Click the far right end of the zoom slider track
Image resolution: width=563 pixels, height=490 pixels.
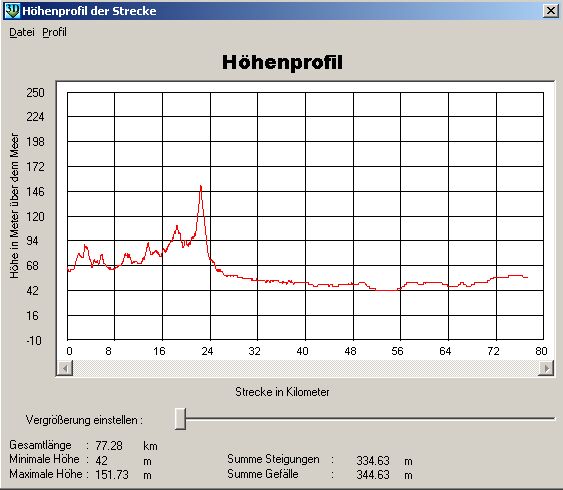(x=553, y=419)
